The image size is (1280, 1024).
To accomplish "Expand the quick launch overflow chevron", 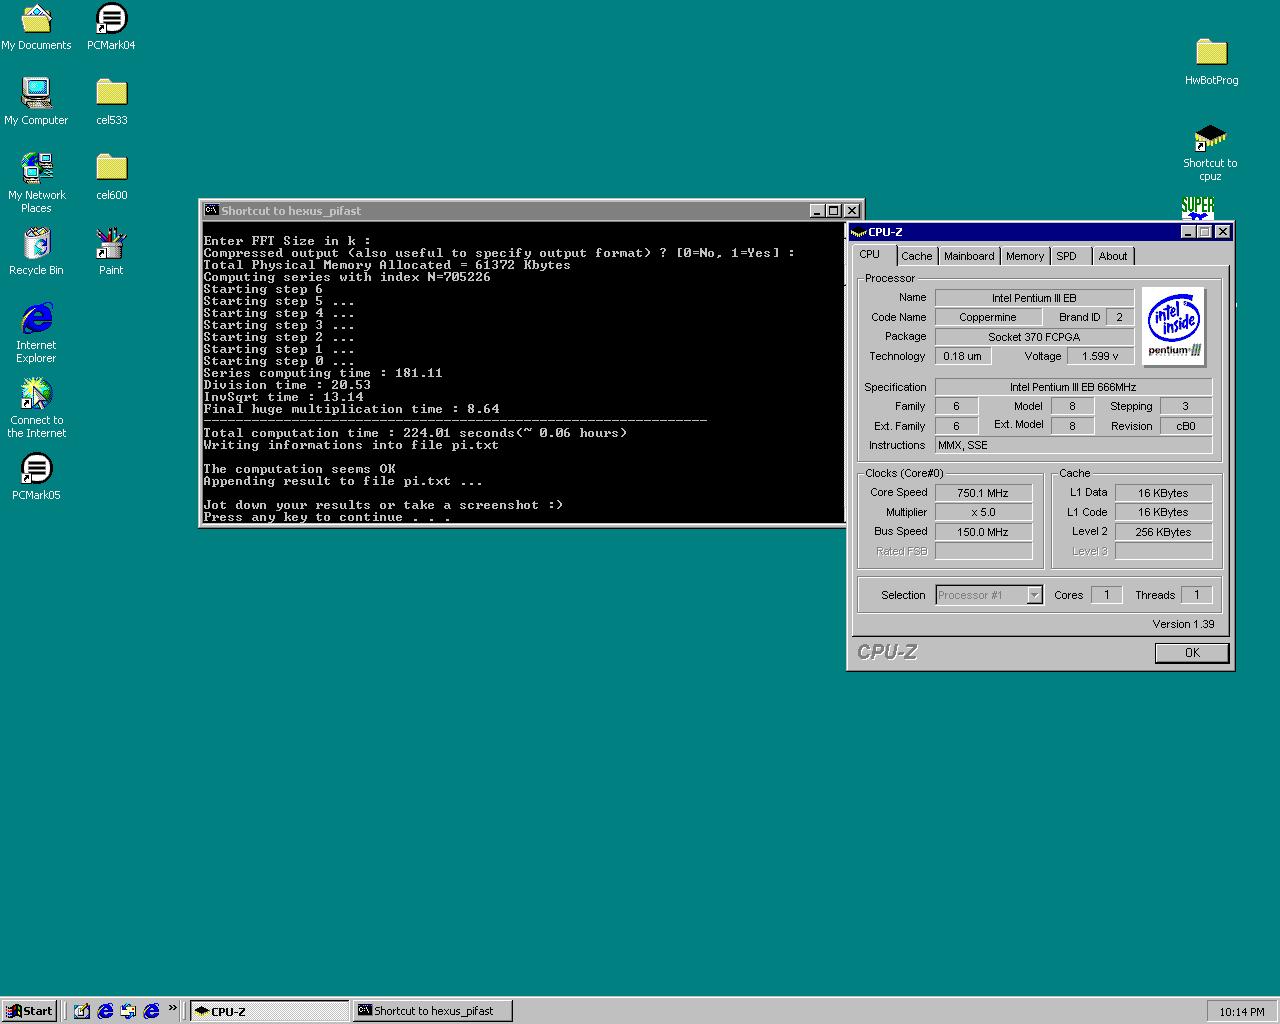I will click(172, 1008).
